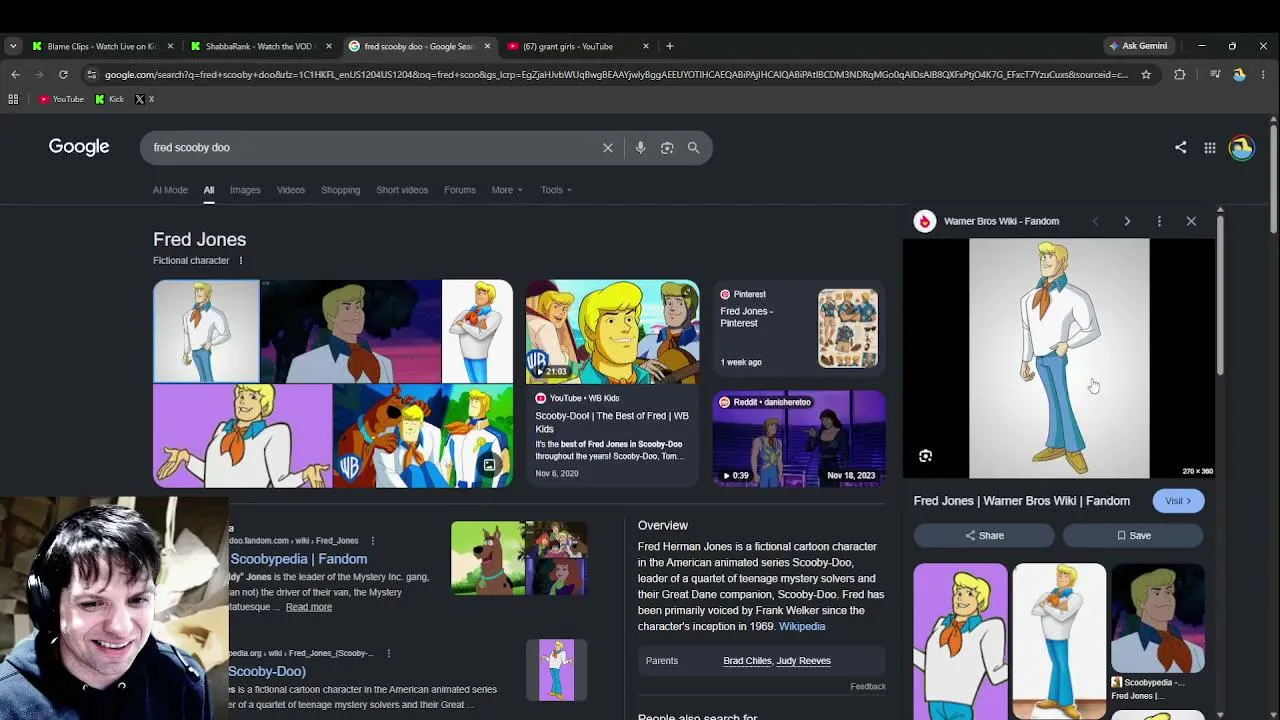This screenshot has height=720, width=1280.
Task: Open the Chrome extensions menu
Action: tap(1180, 74)
